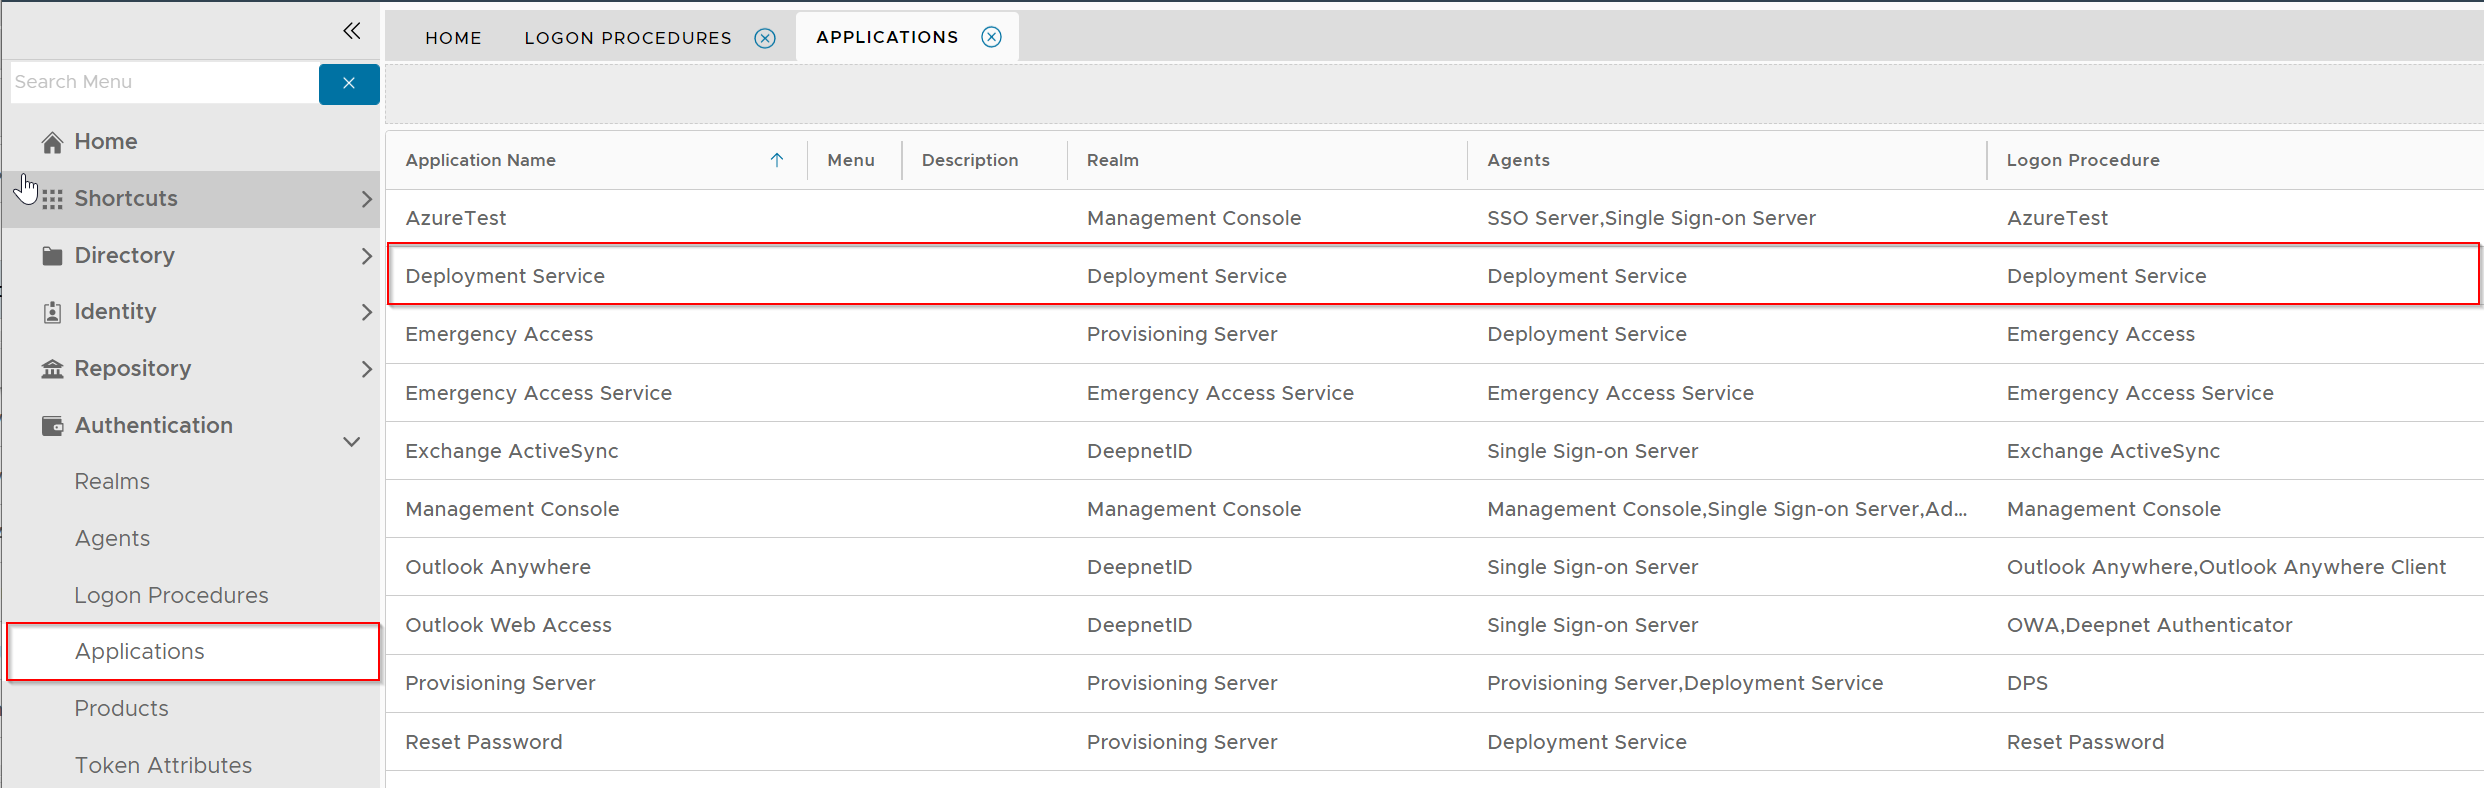Collapse the Authentication section chevron
This screenshot has width=2484, height=788.
point(352,441)
